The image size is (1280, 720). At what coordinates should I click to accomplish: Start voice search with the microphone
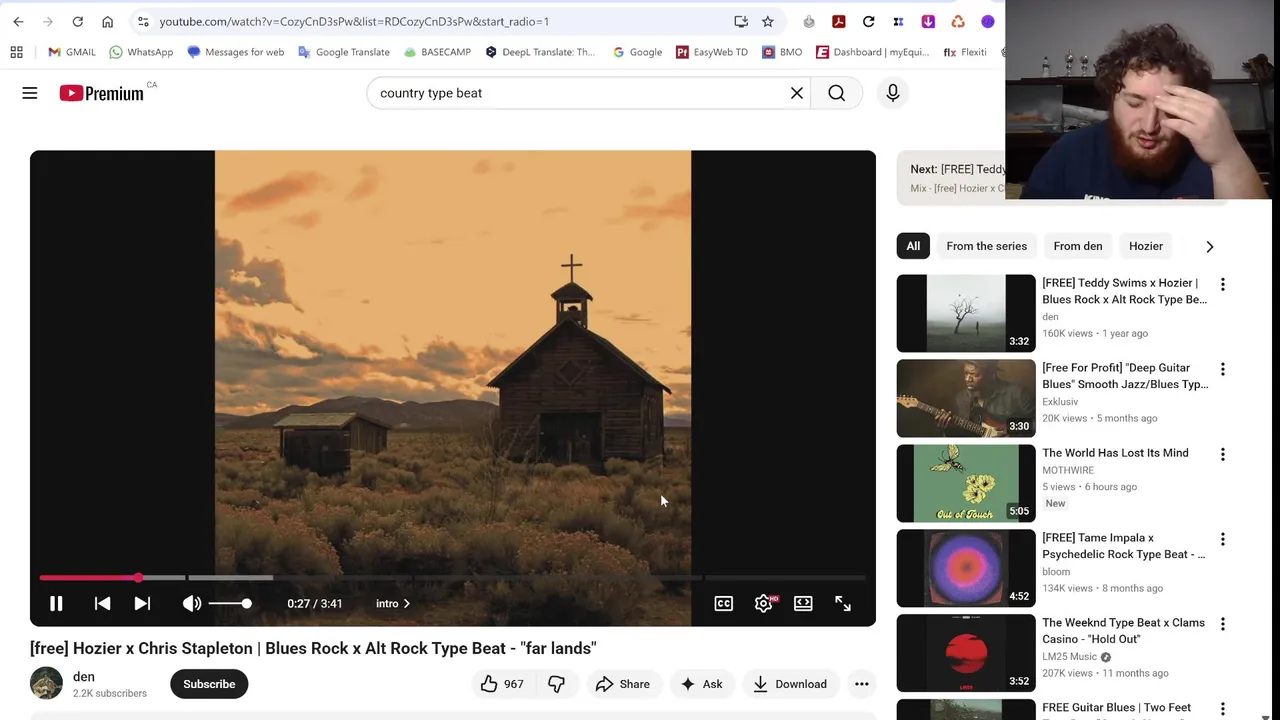point(893,93)
